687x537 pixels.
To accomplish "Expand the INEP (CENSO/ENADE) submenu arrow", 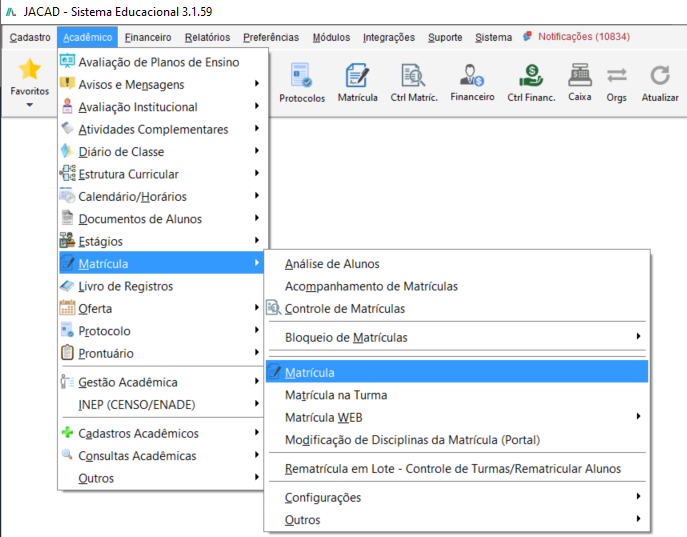I will 257,403.
